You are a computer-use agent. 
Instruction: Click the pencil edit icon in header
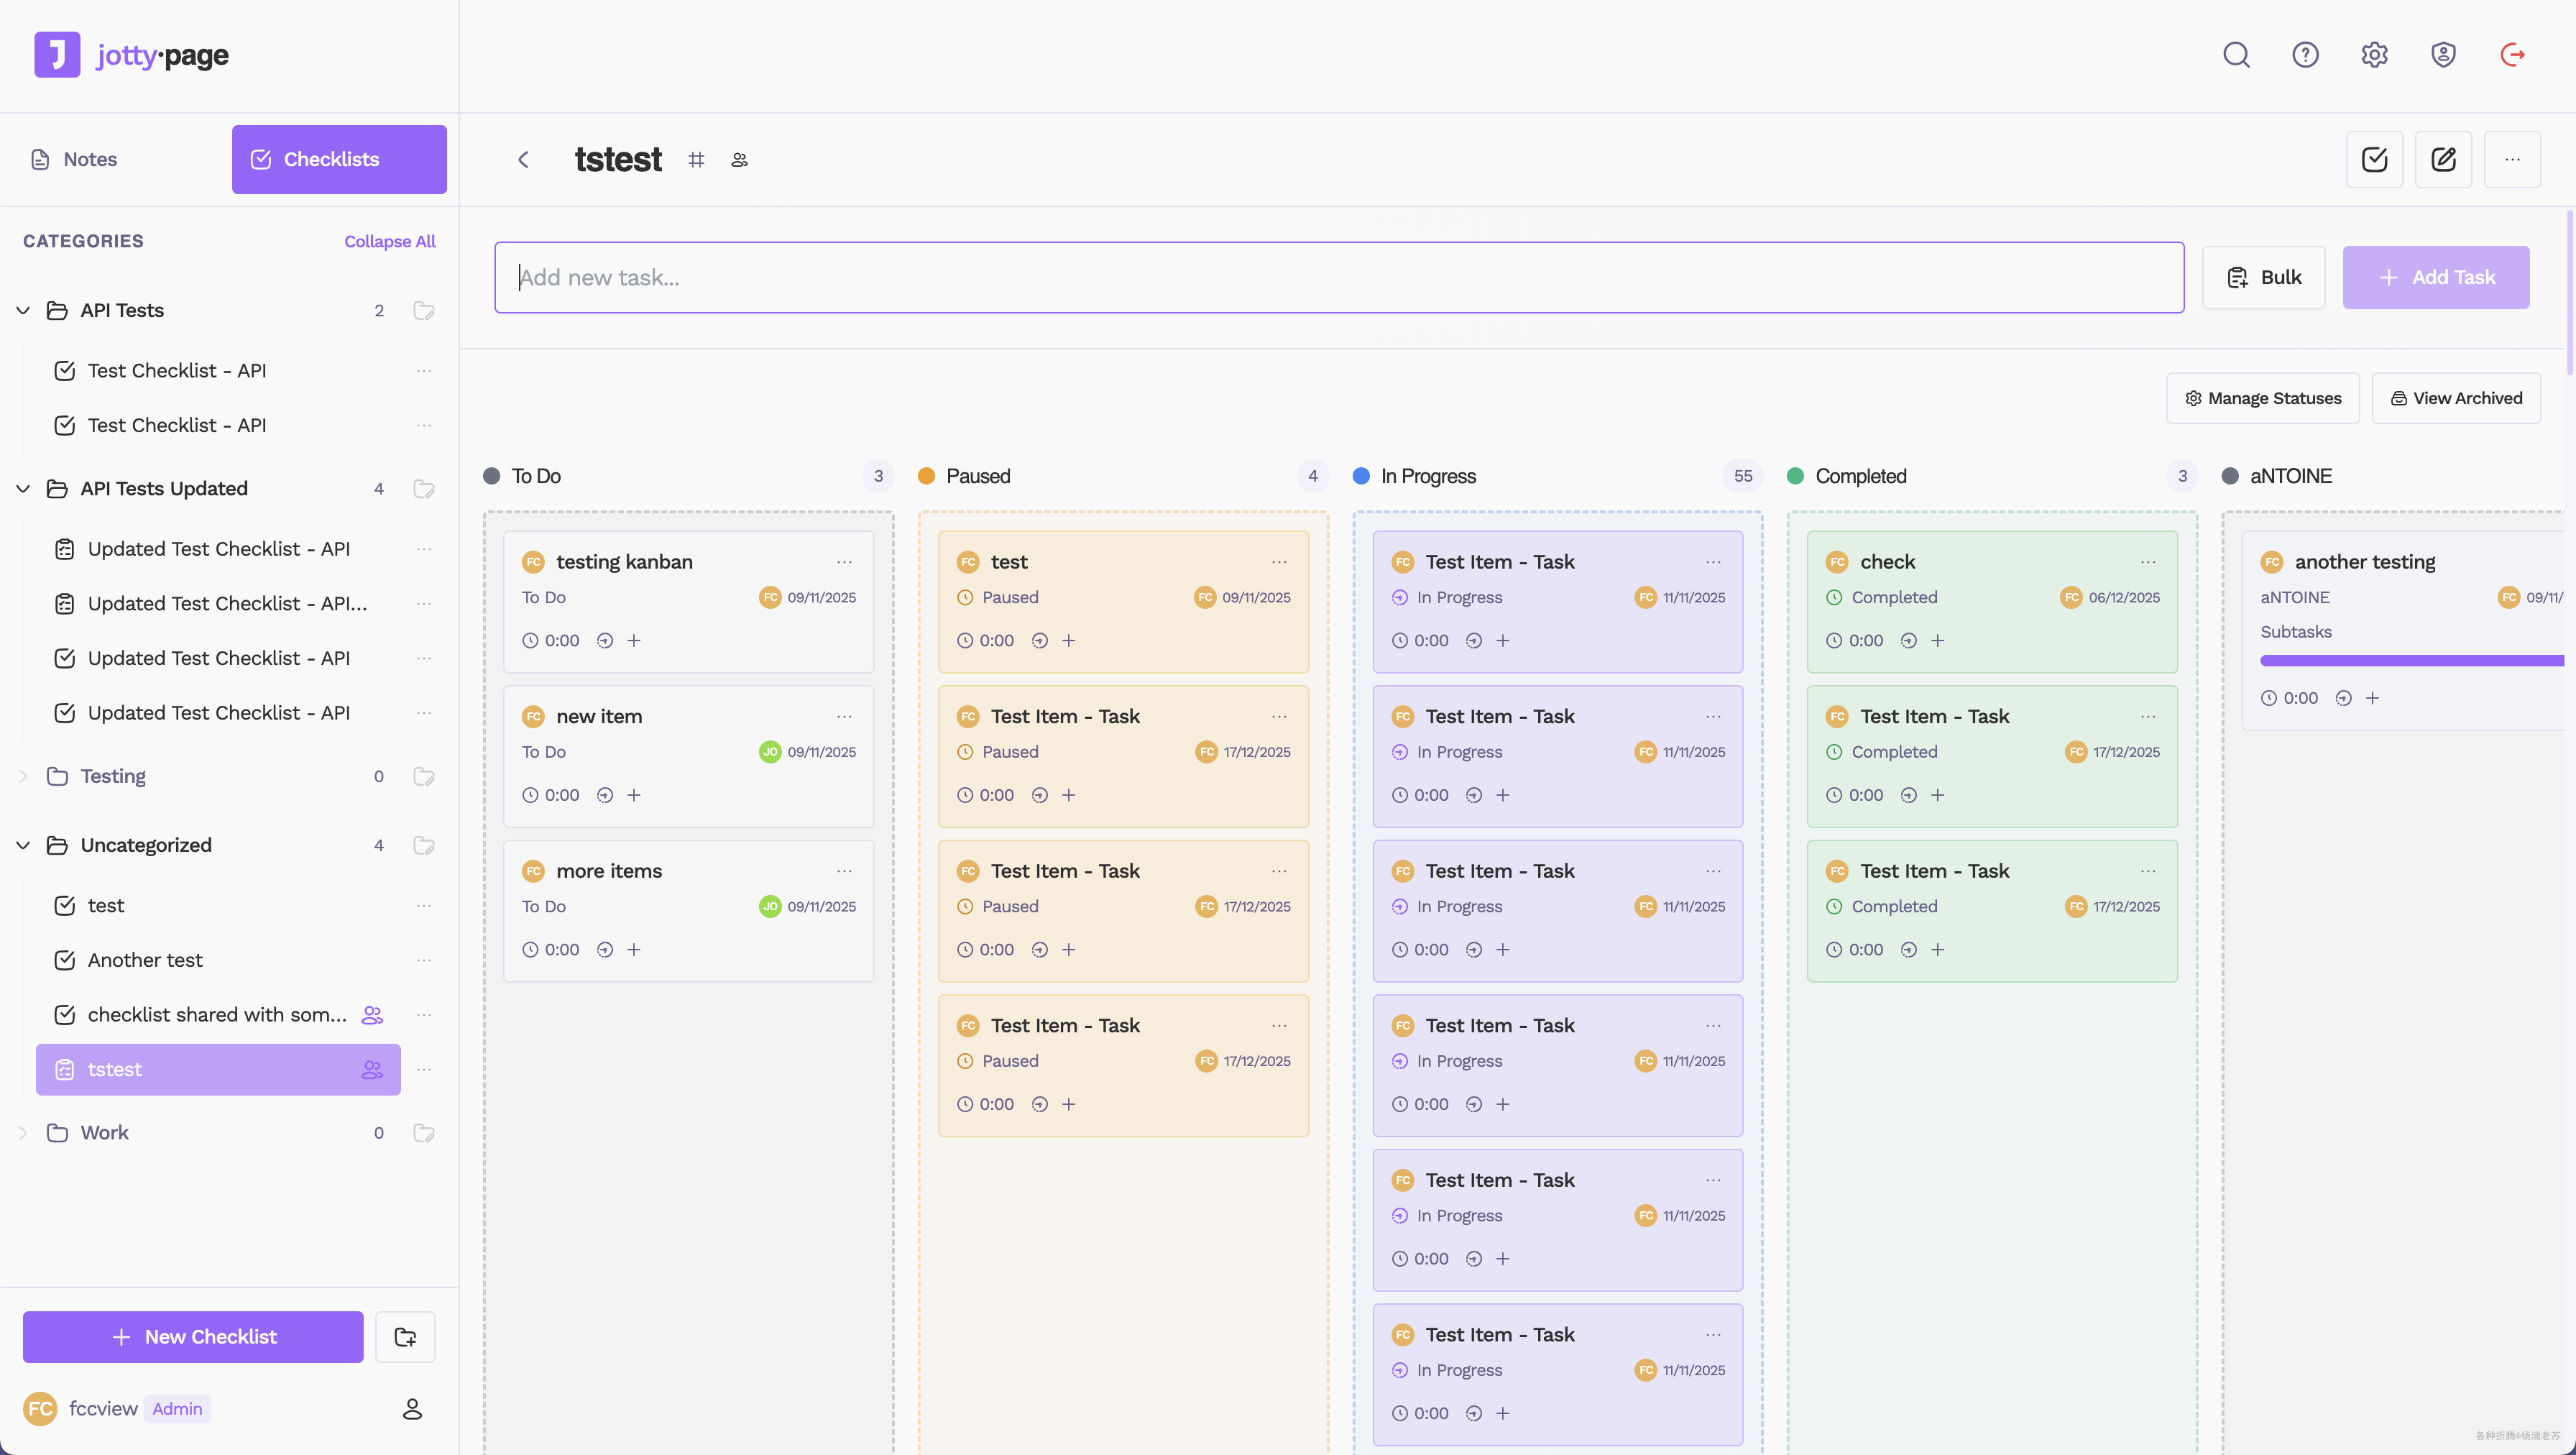pyautogui.click(x=2443, y=160)
